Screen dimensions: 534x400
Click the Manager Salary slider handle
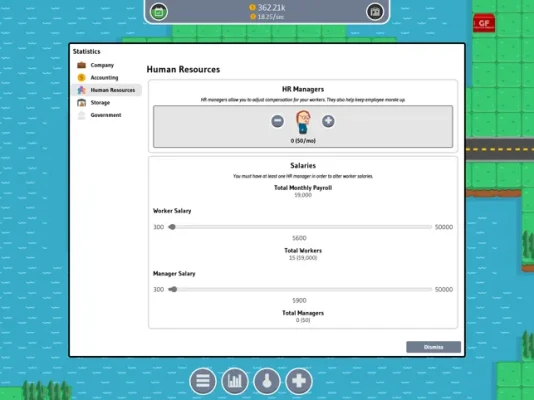[x=174, y=289]
